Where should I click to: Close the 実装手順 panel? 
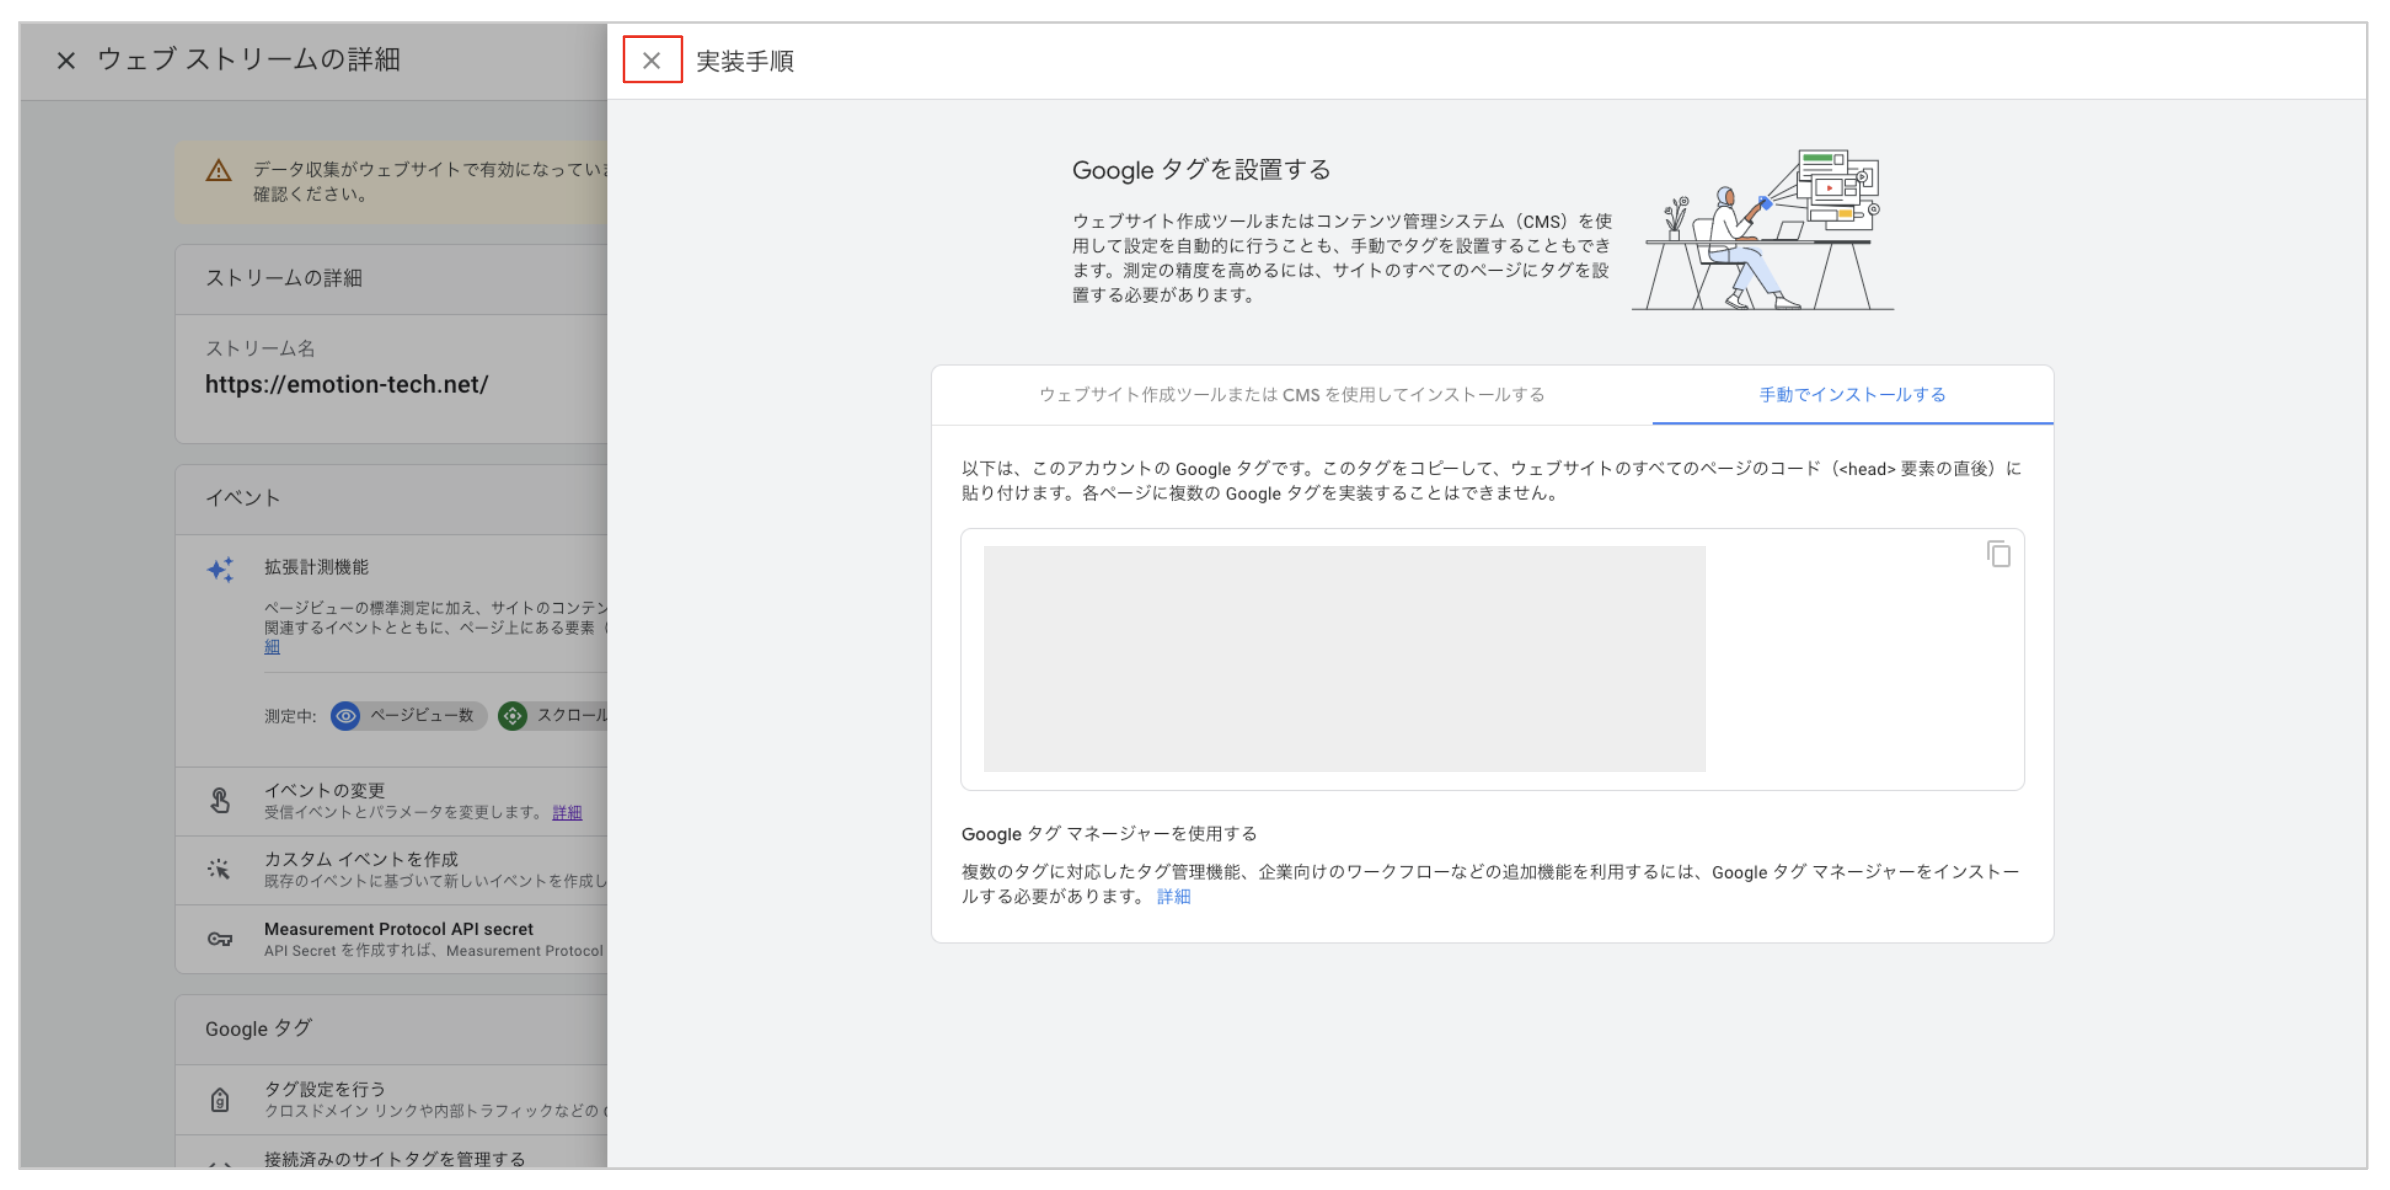tap(651, 61)
